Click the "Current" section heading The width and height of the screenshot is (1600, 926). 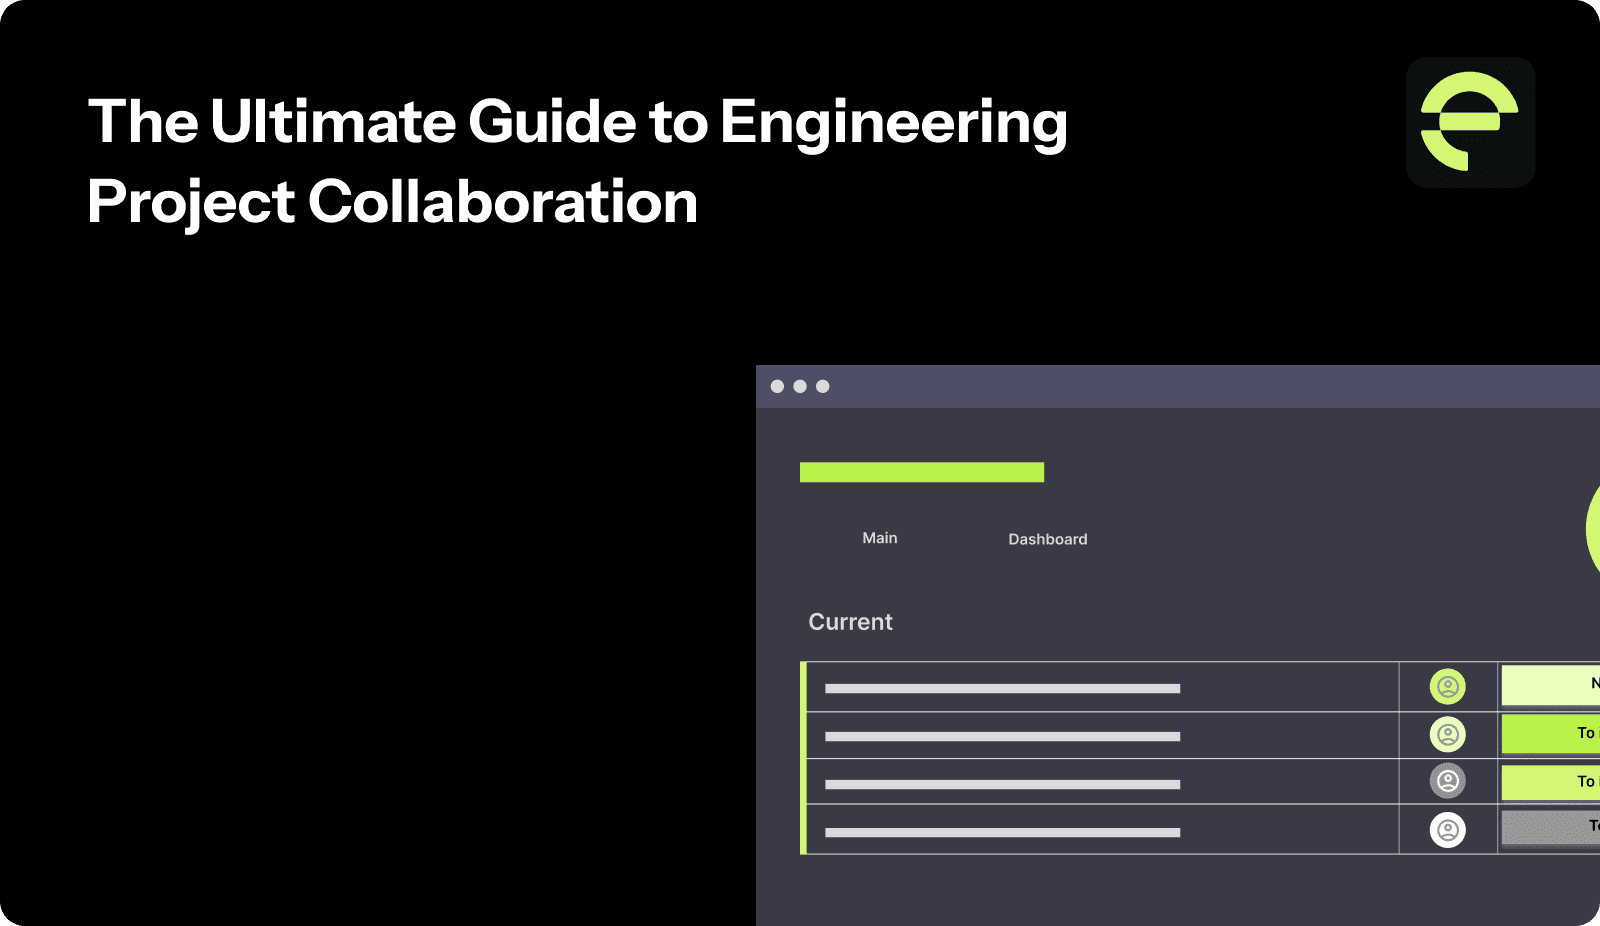[850, 622]
